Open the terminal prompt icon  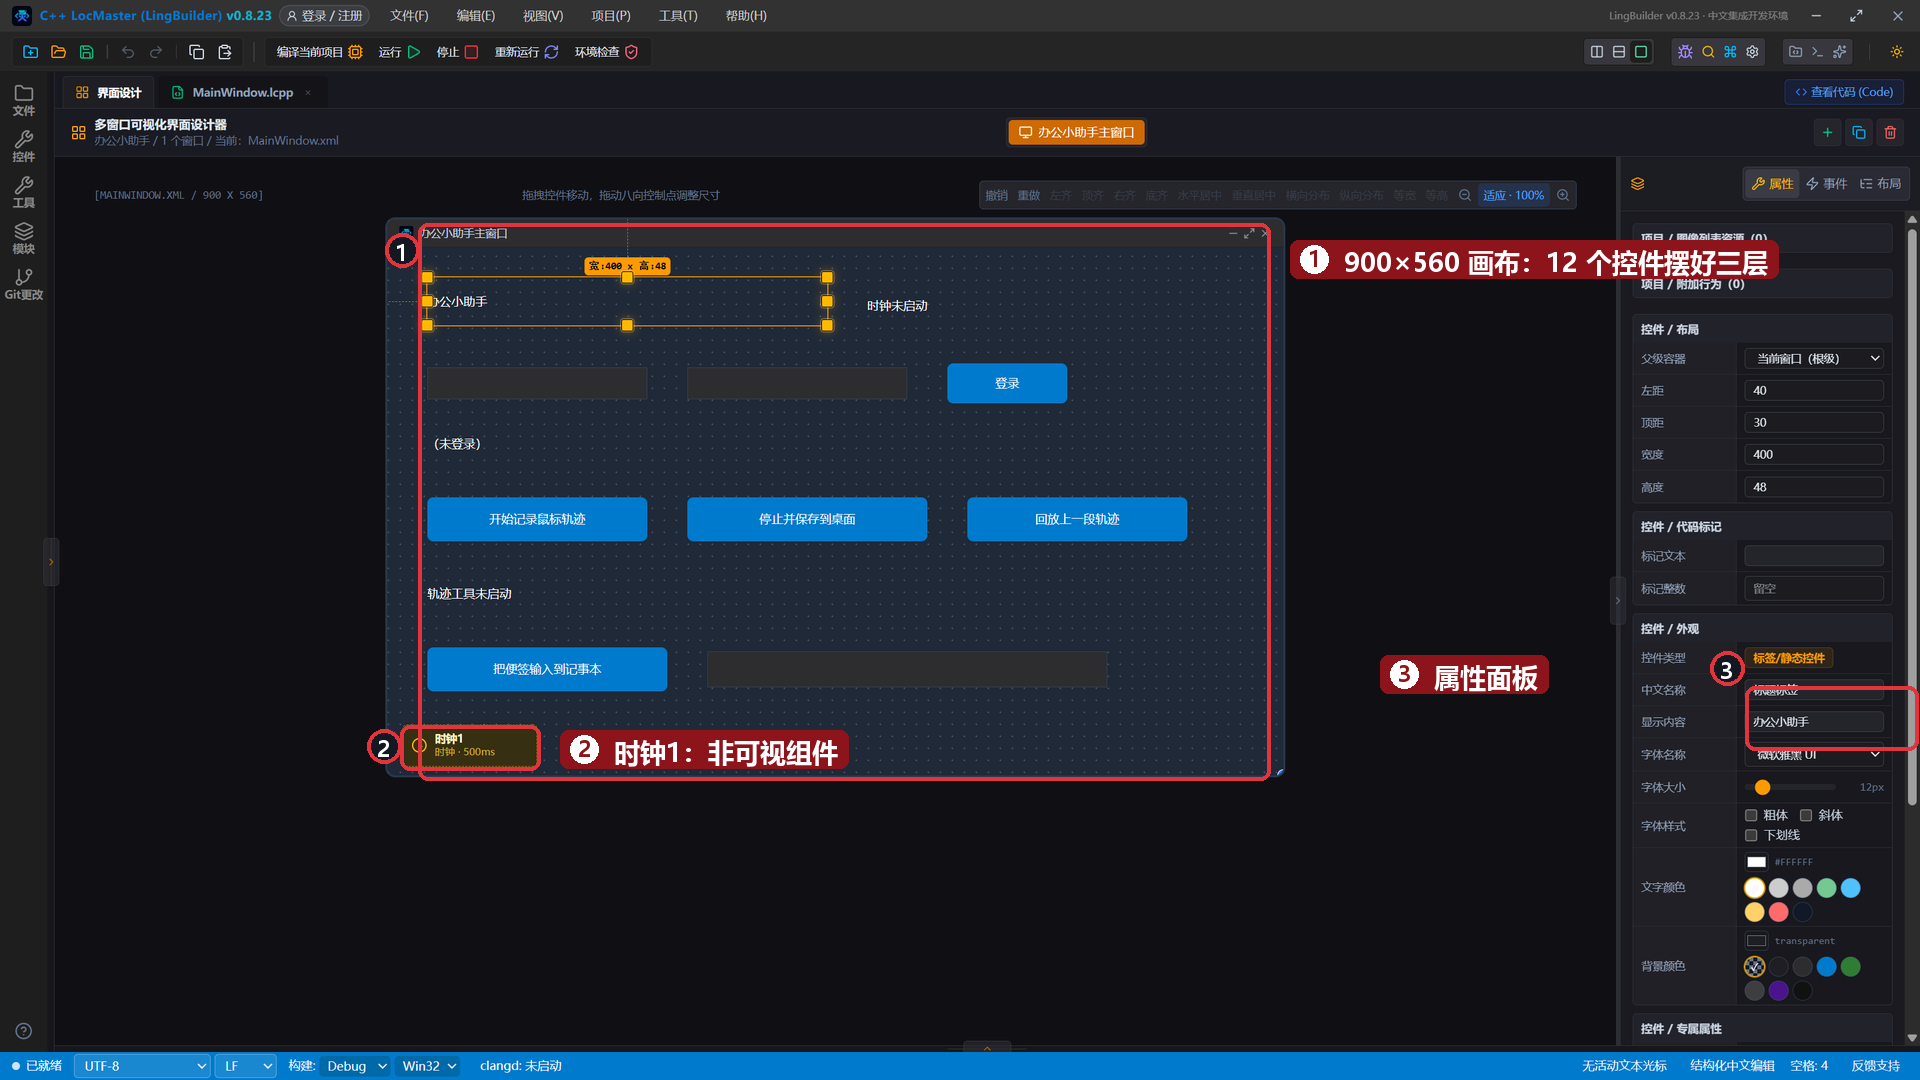(1818, 52)
